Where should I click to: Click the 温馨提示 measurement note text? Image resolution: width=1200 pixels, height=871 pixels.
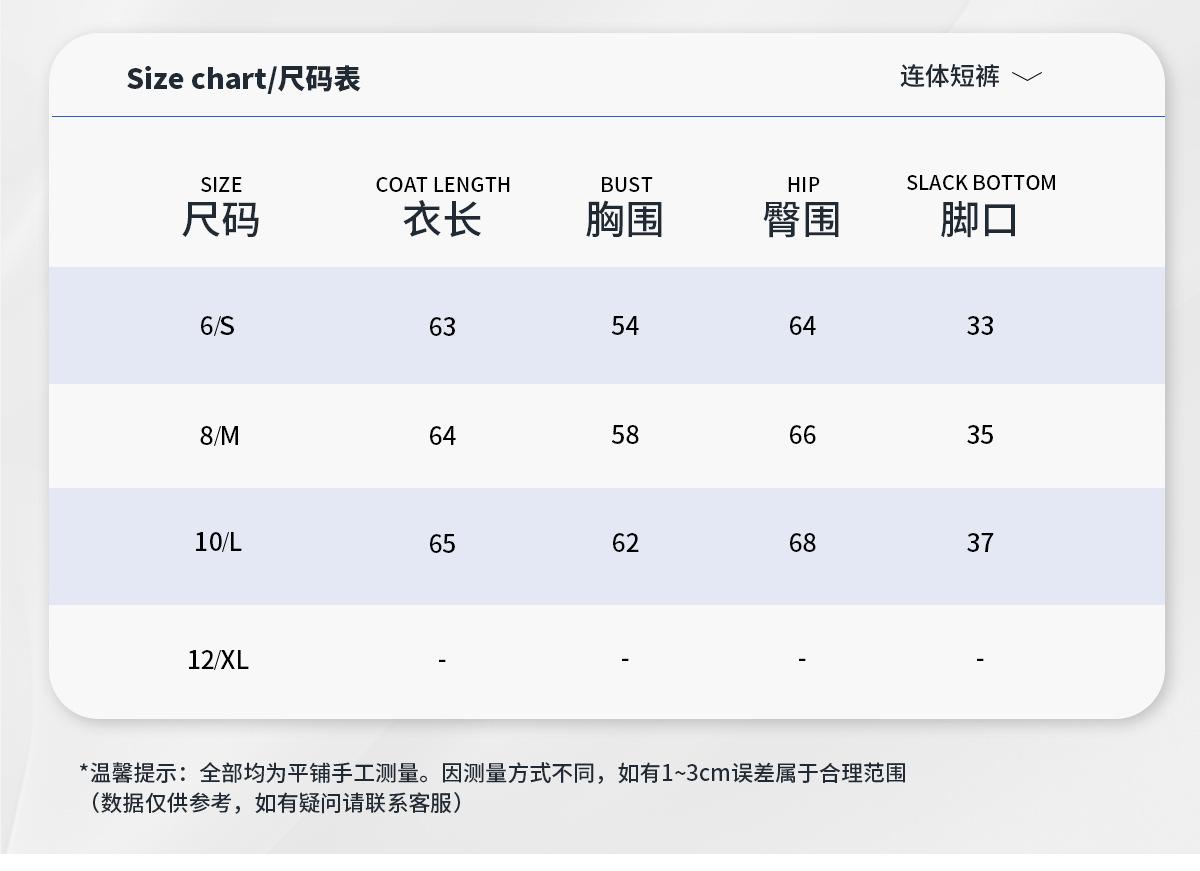tap(493, 773)
